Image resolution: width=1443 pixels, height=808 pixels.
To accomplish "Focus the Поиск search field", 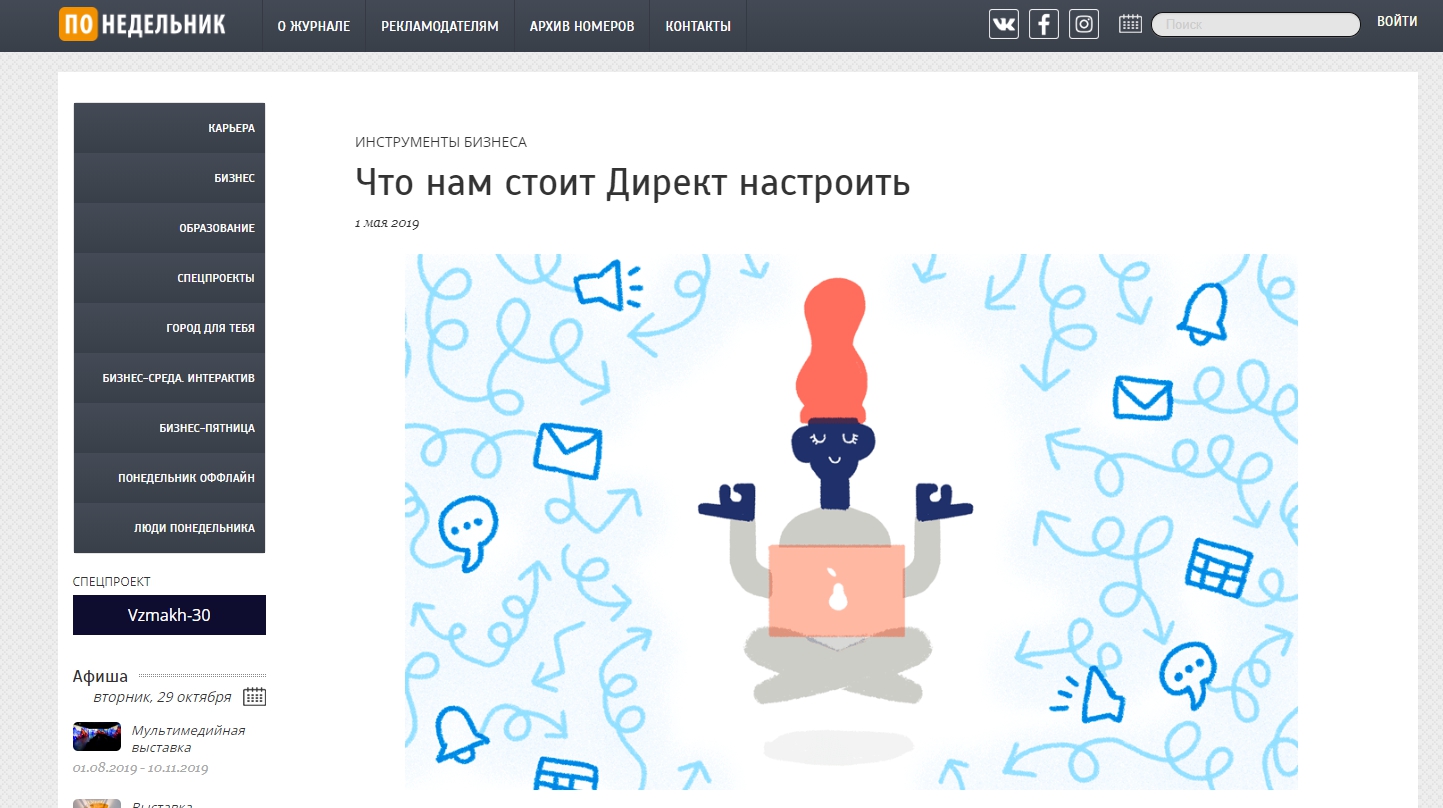I will point(1255,25).
